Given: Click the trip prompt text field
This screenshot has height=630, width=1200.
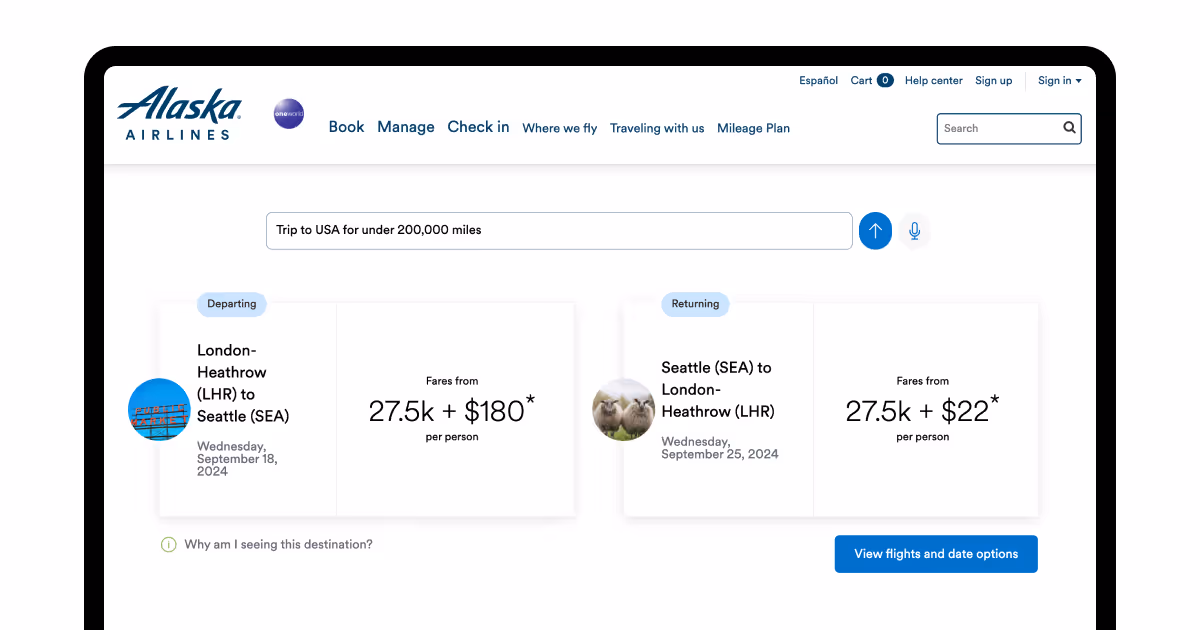Looking at the screenshot, I should (x=559, y=231).
